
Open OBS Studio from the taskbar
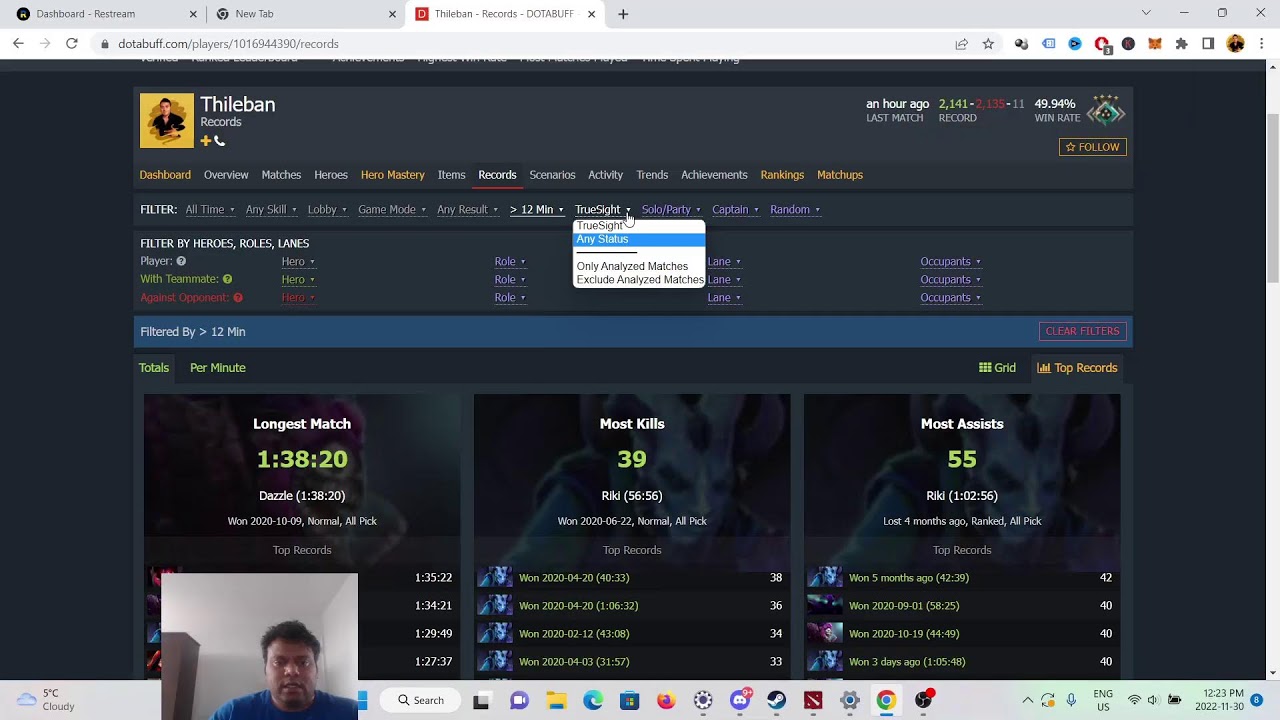pyautogui.click(x=923, y=700)
